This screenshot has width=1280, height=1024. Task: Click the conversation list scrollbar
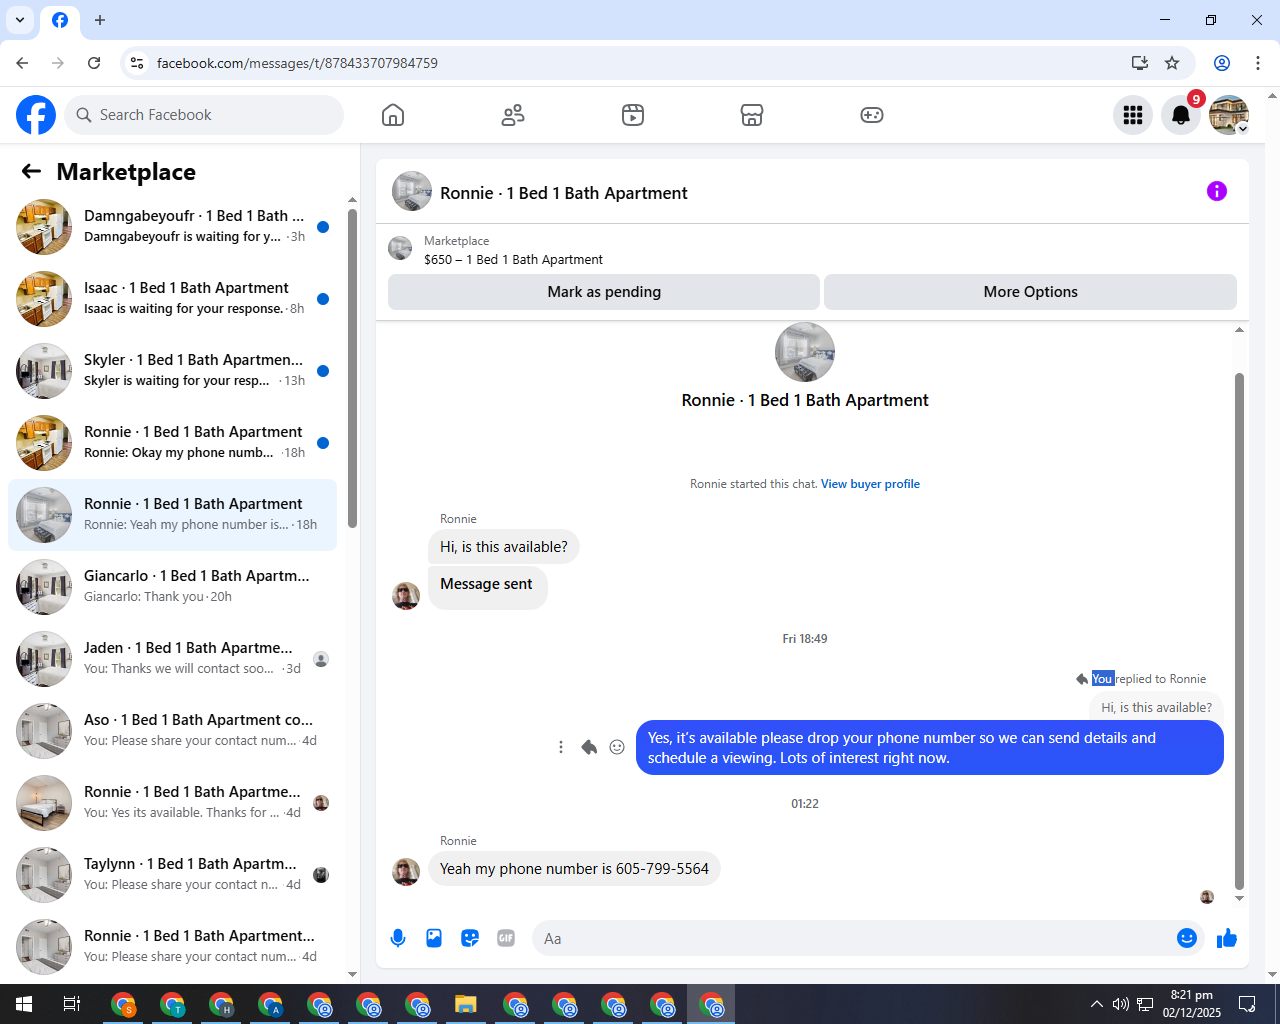352,368
